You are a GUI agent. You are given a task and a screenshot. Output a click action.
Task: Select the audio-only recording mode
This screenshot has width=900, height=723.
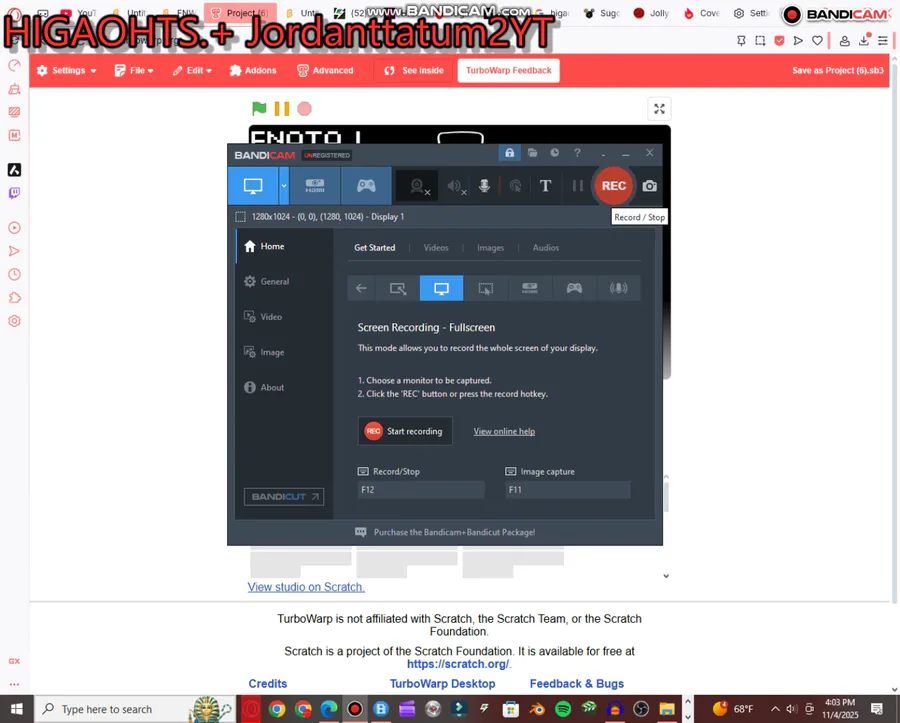[618, 288]
